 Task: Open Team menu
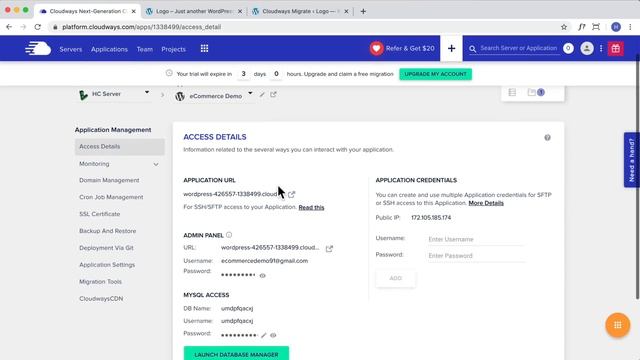click(144, 49)
